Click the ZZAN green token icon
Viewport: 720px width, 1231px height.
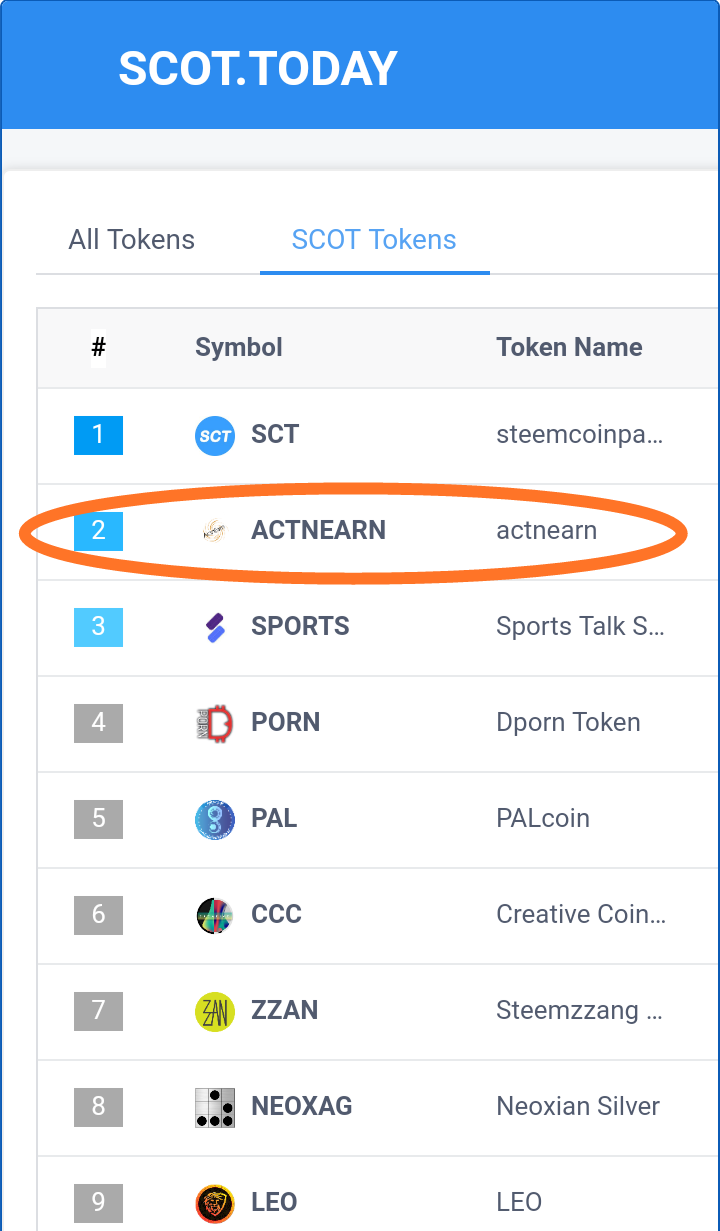pos(214,1010)
